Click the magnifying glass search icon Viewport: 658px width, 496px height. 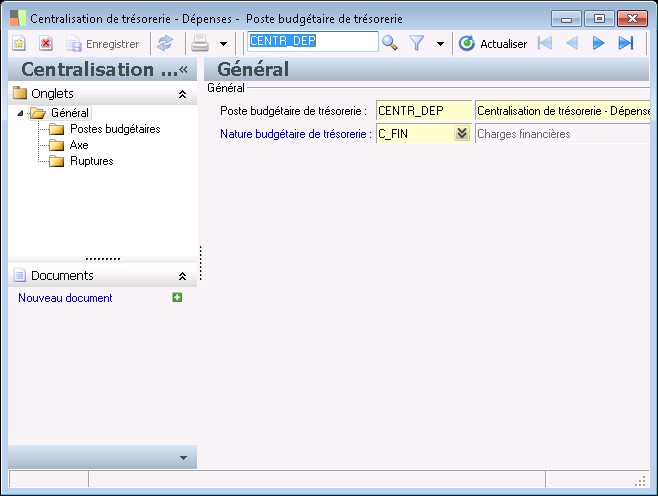click(390, 43)
